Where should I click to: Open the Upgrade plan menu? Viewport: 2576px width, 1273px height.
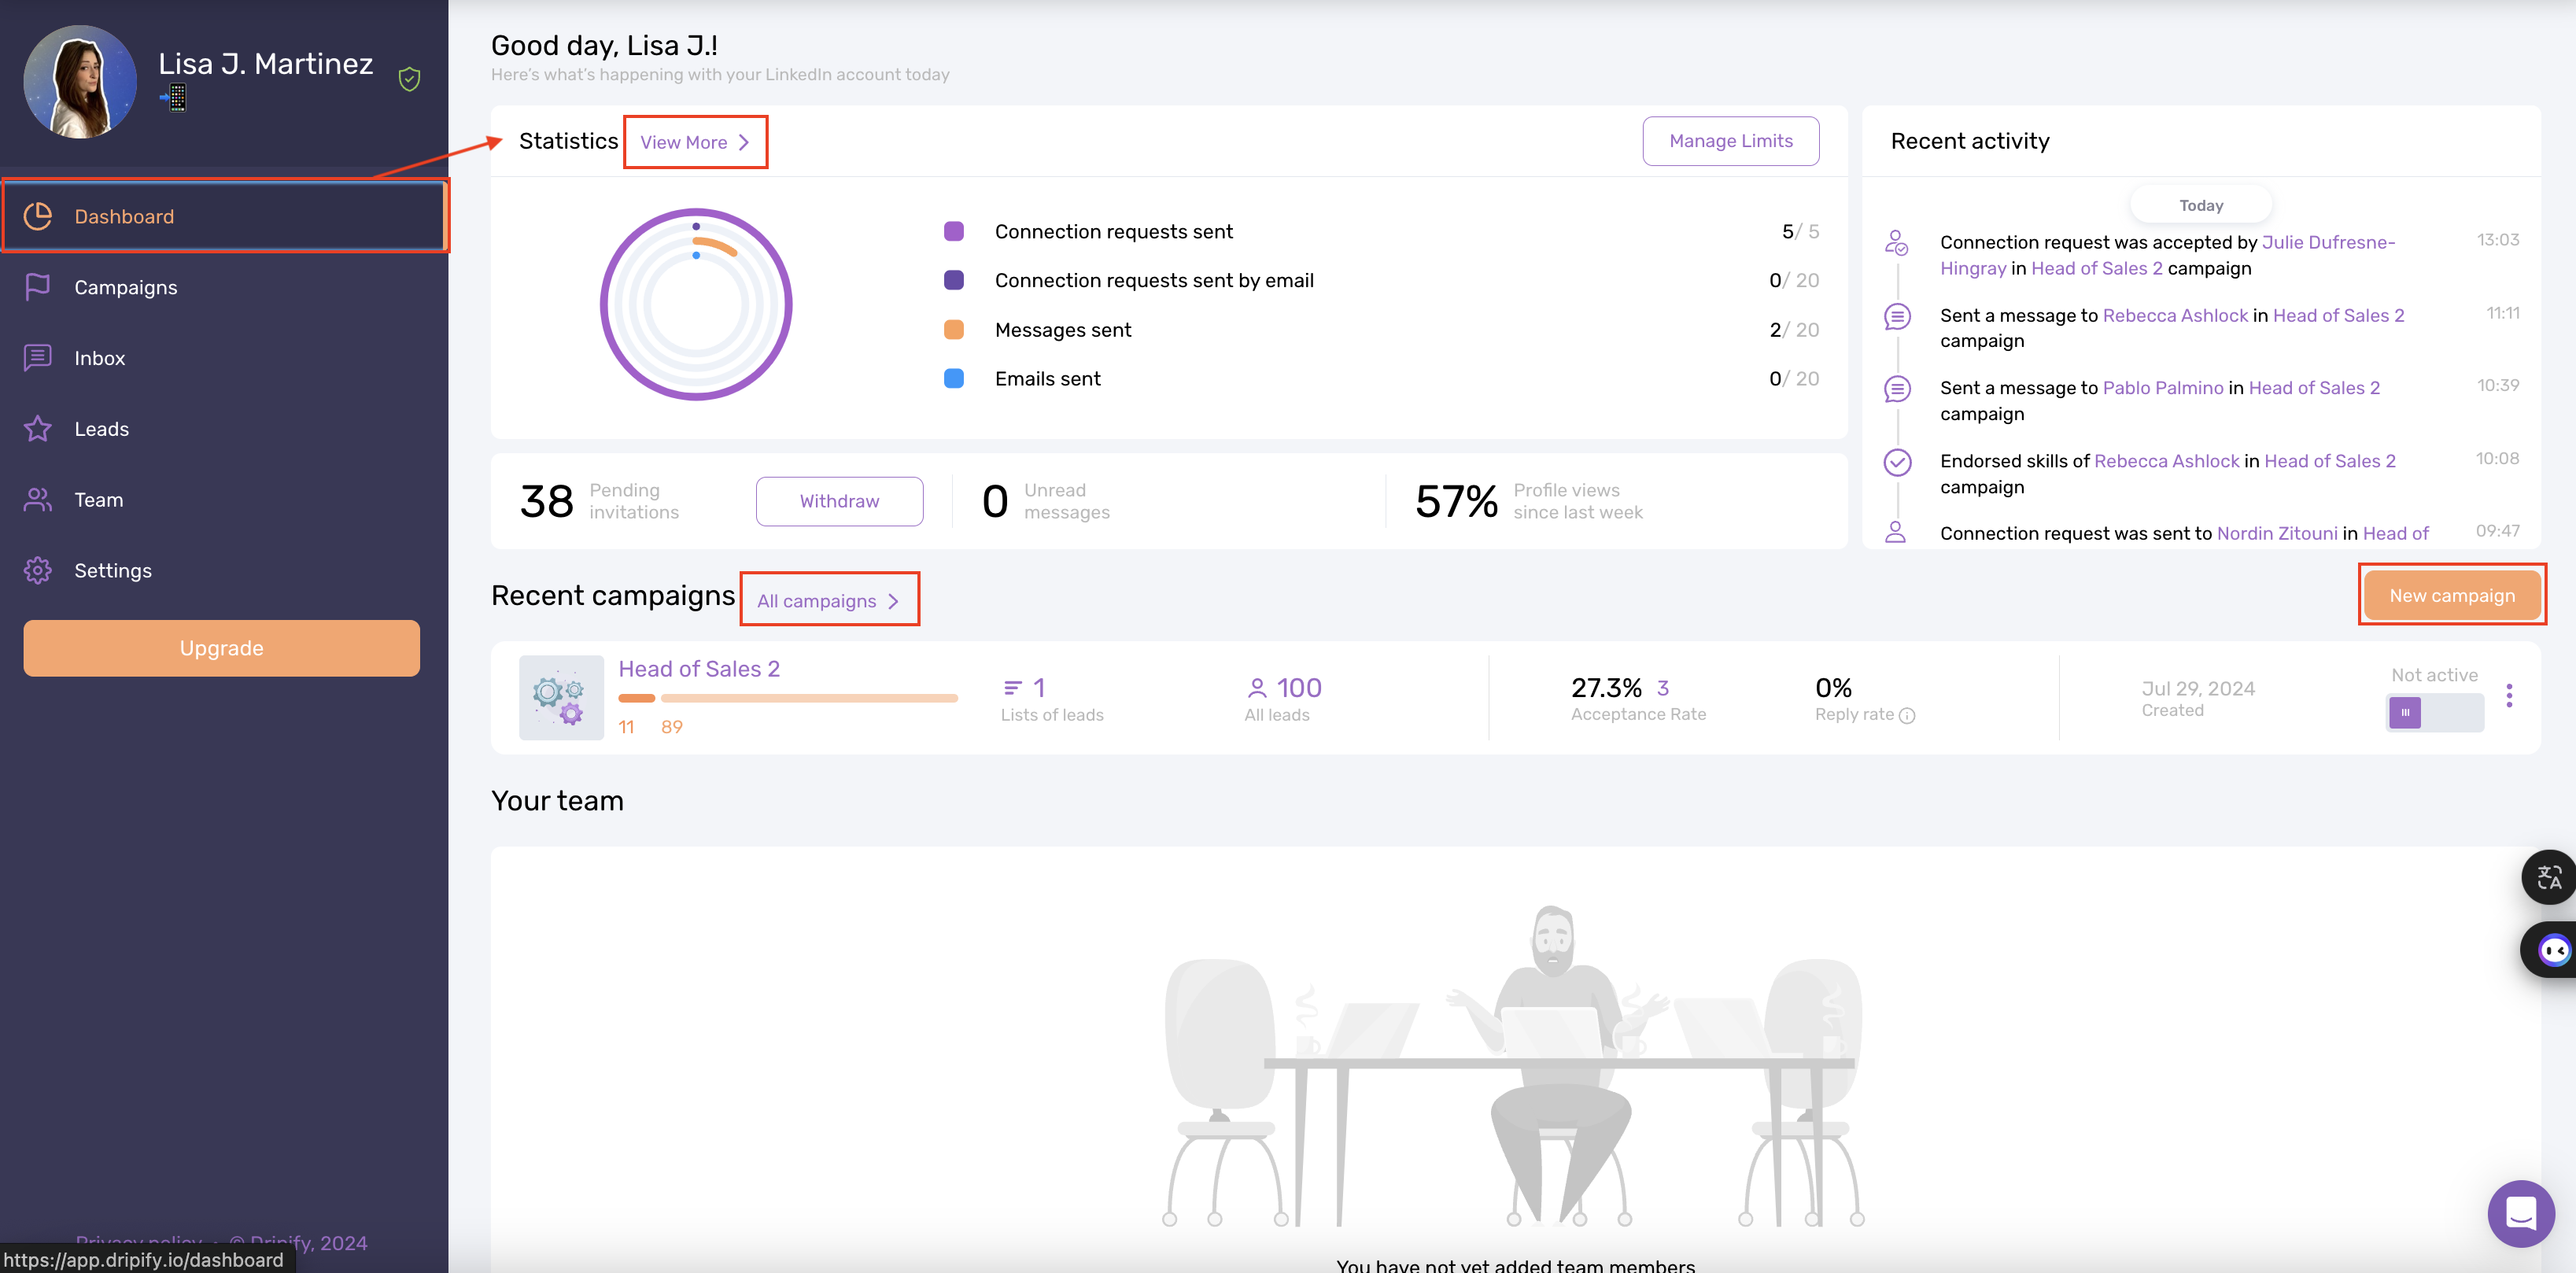[x=220, y=648]
